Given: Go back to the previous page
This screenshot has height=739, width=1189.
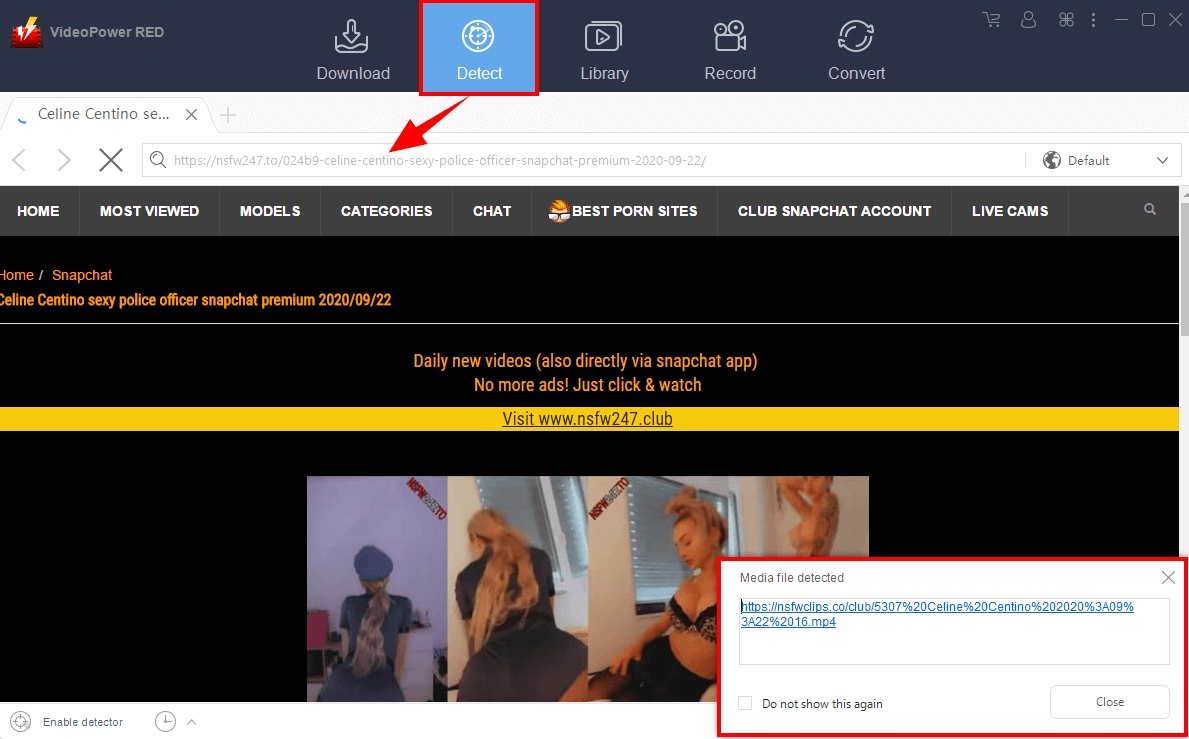Looking at the screenshot, I should [x=20, y=160].
